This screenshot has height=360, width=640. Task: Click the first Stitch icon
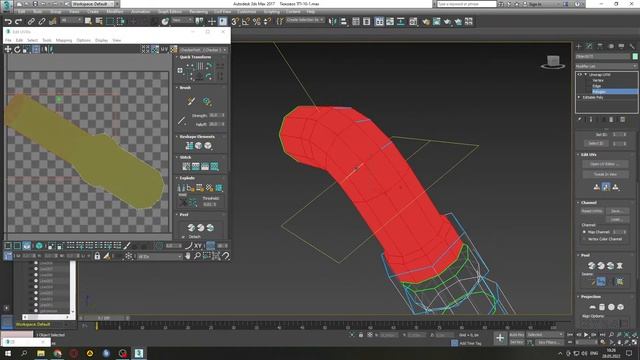pyautogui.click(x=186, y=166)
